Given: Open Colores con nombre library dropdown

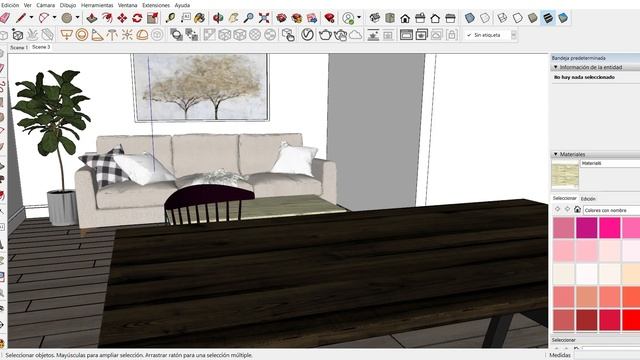Looking at the screenshot, I should (611, 210).
